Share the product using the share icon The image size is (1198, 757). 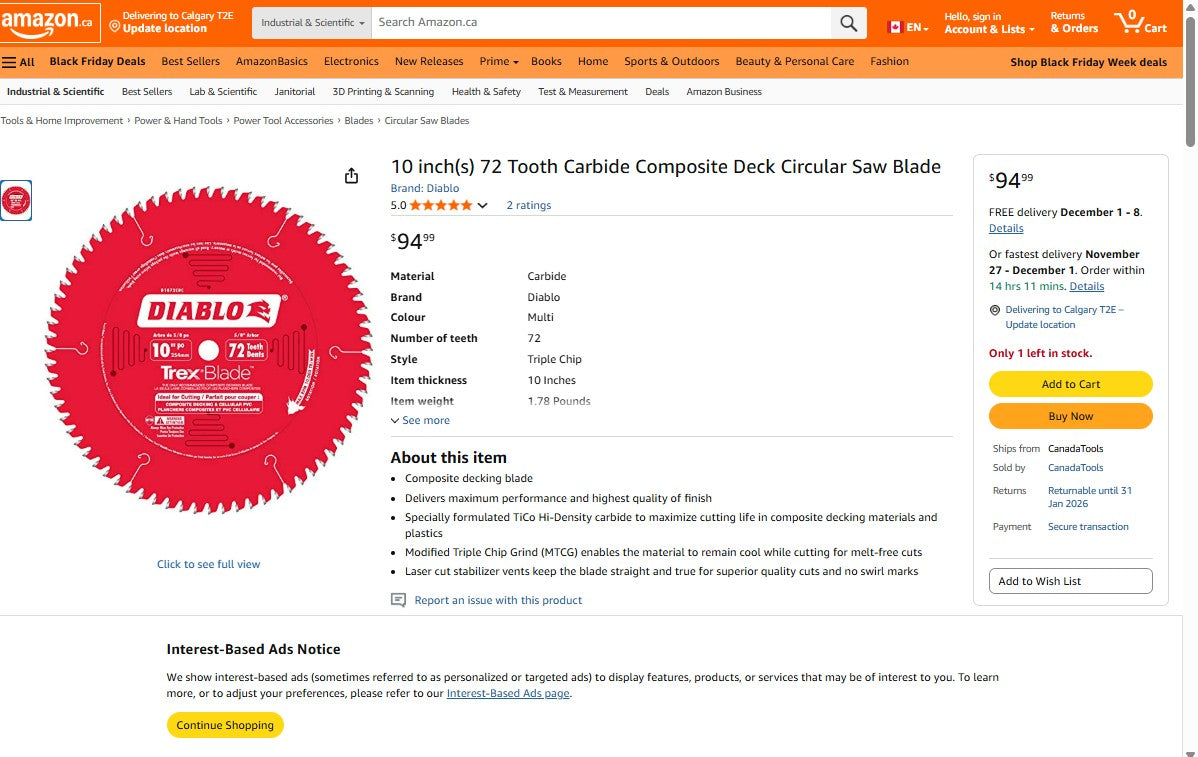tap(351, 175)
